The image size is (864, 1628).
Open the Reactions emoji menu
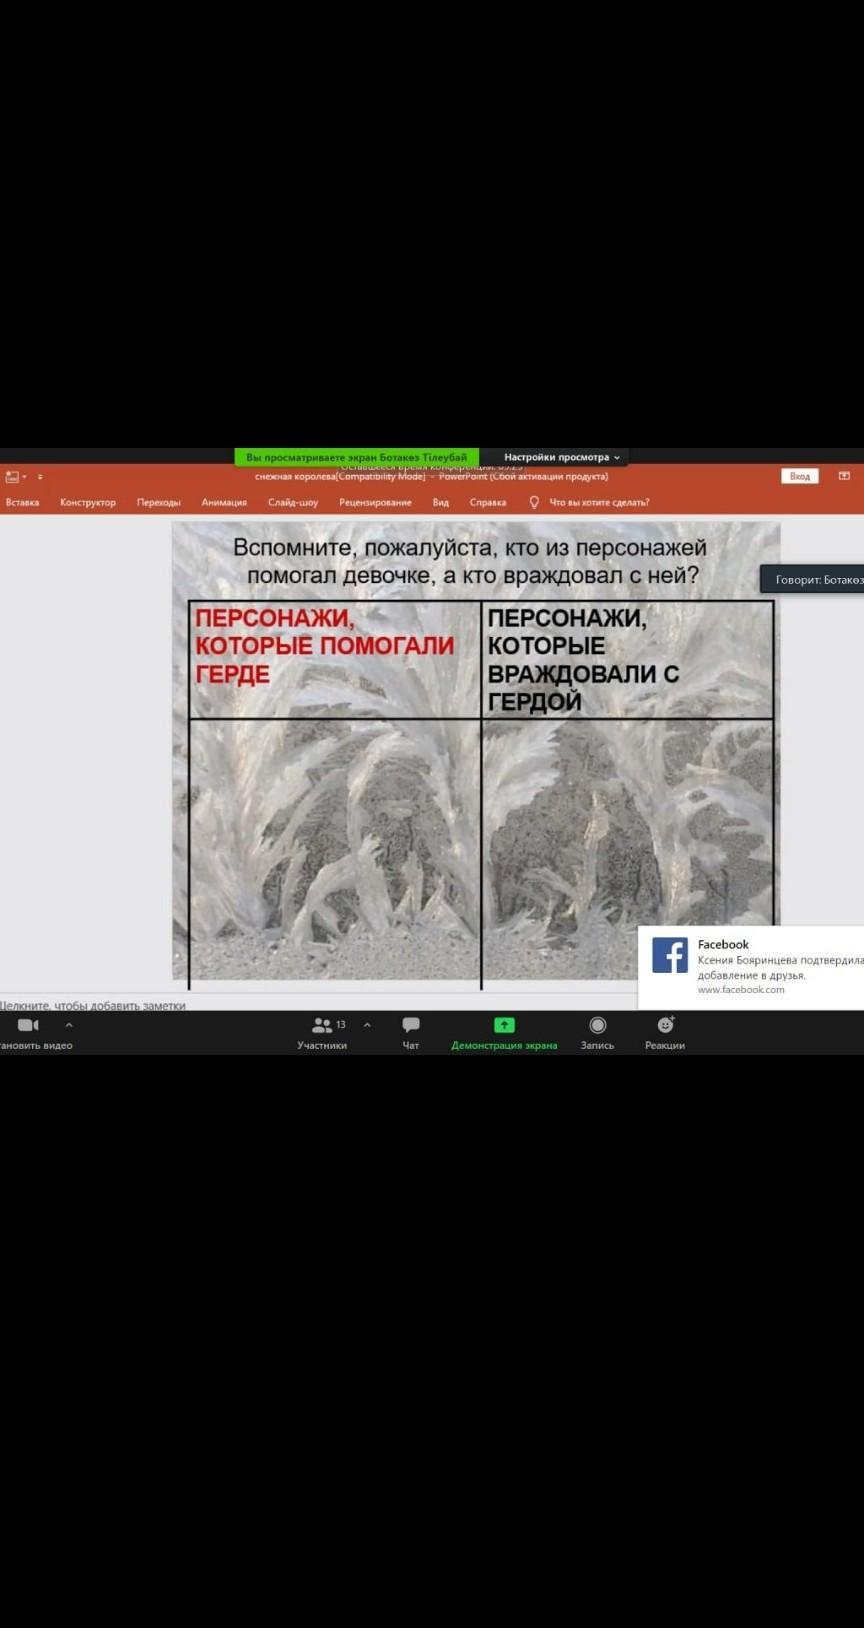[x=665, y=1026]
